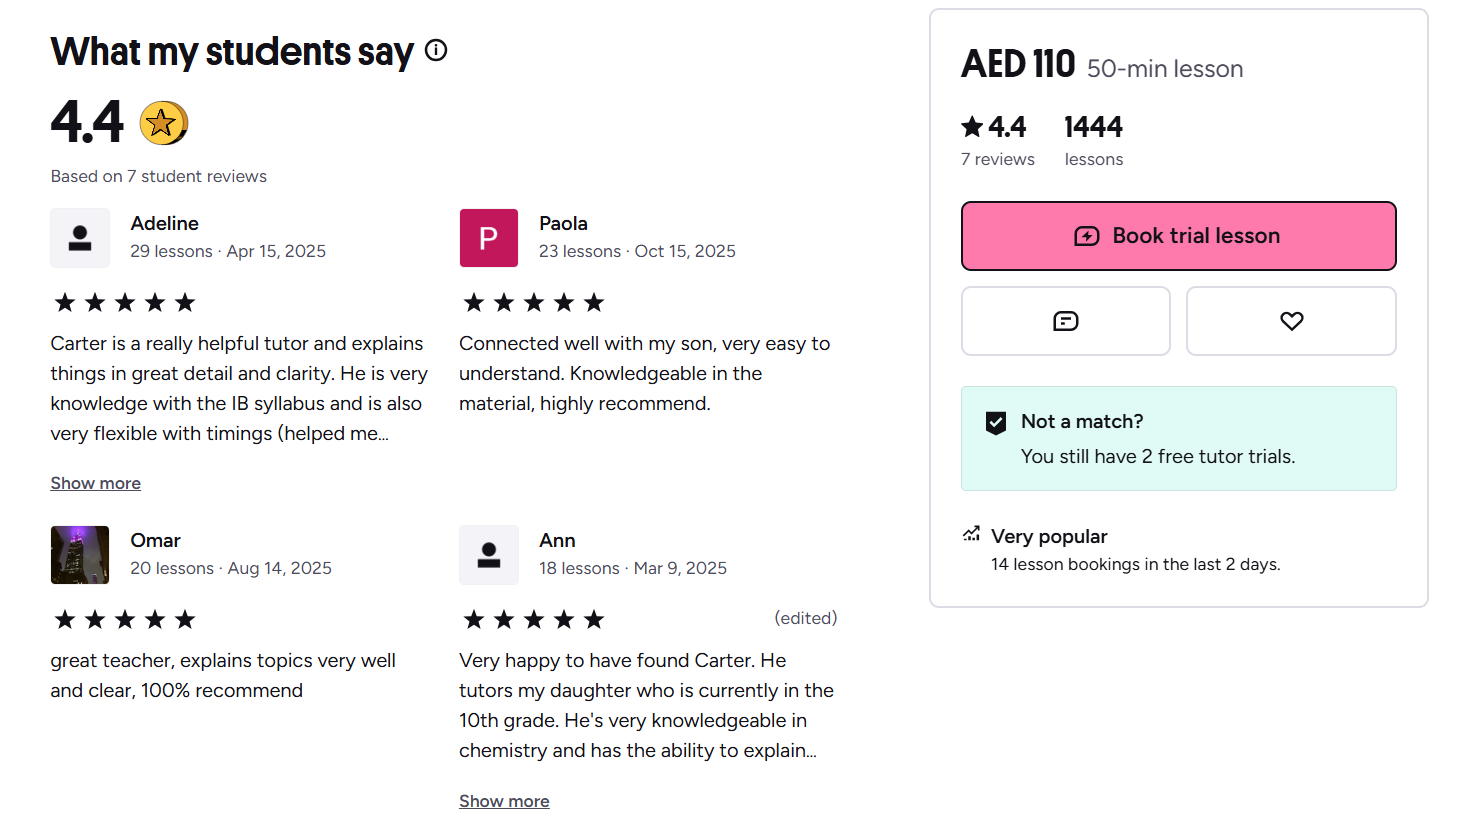Open the message tutor chat button
Viewport: 1478px width, 835px height.
1065,321
